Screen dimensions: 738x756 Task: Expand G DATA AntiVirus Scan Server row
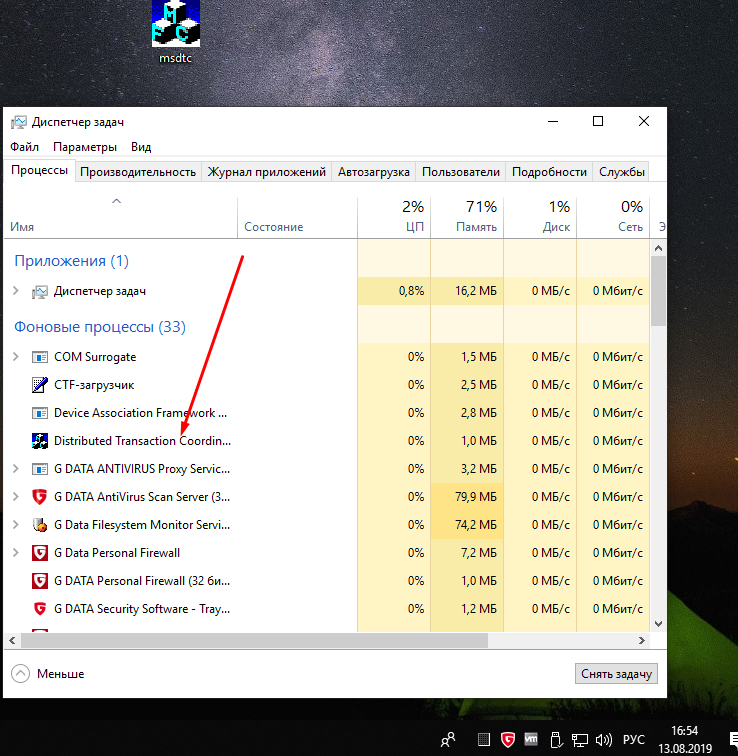(15, 497)
